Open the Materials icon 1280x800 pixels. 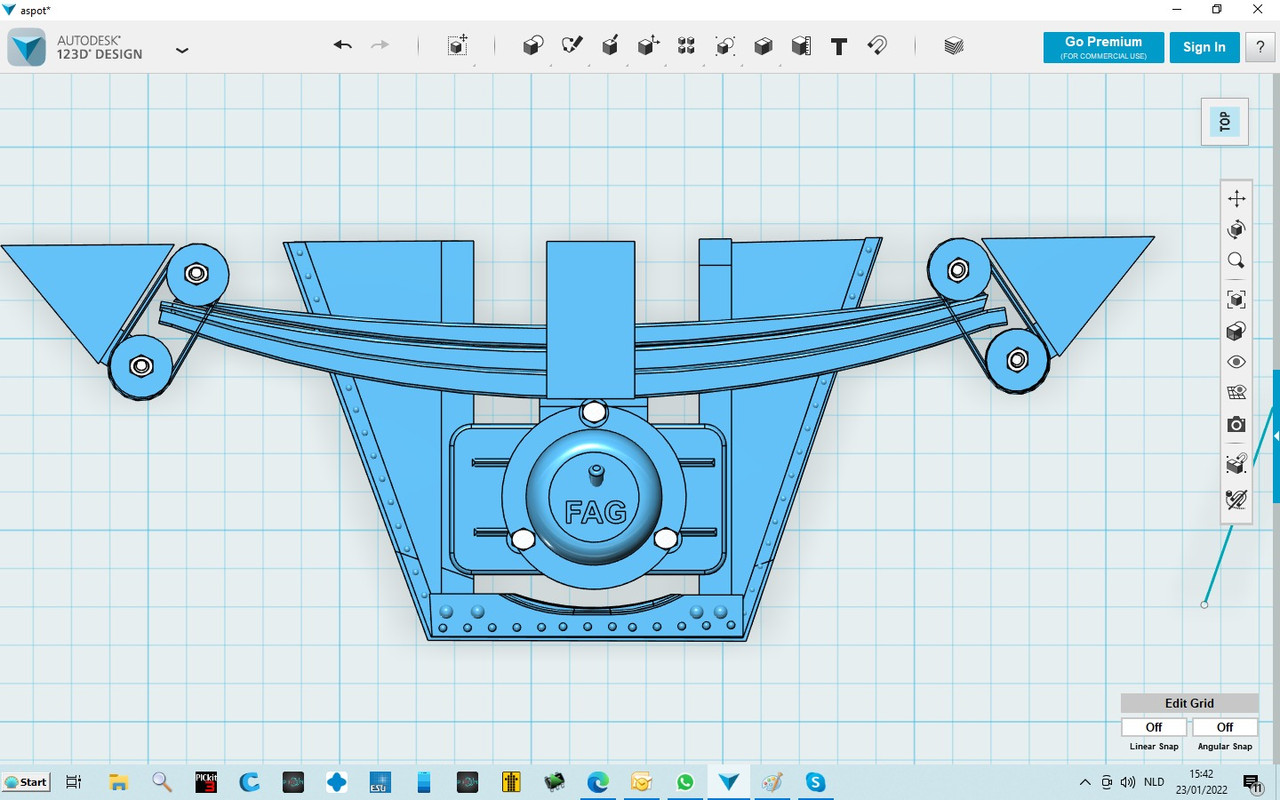tap(953, 46)
